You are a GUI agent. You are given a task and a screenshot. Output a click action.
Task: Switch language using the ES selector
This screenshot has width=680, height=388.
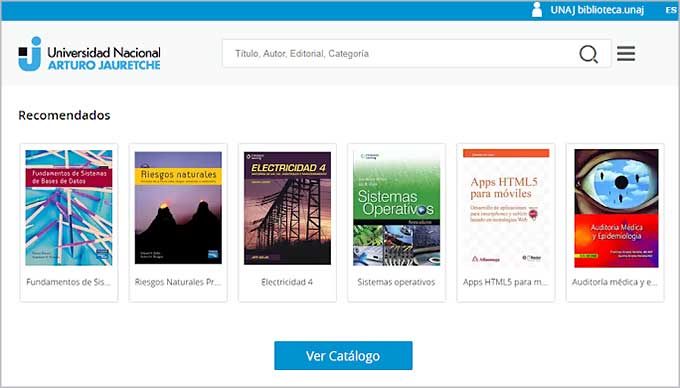(671, 10)
